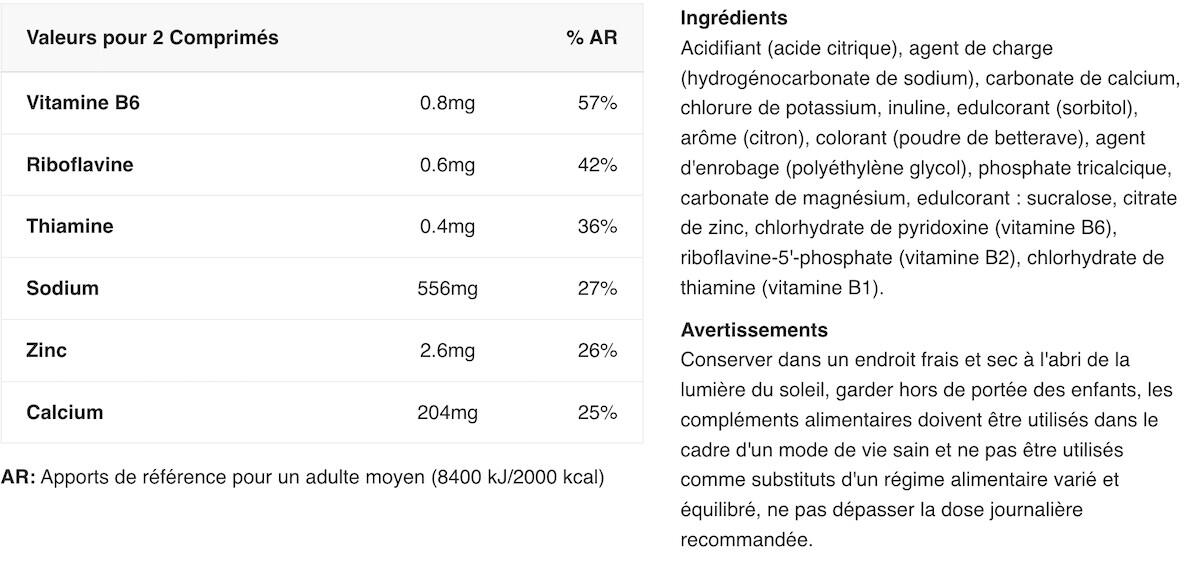1200x569 pixels.
Task: Click the 'Valeurs pour 2 Comprimés' table header
Action: point(152,38)
